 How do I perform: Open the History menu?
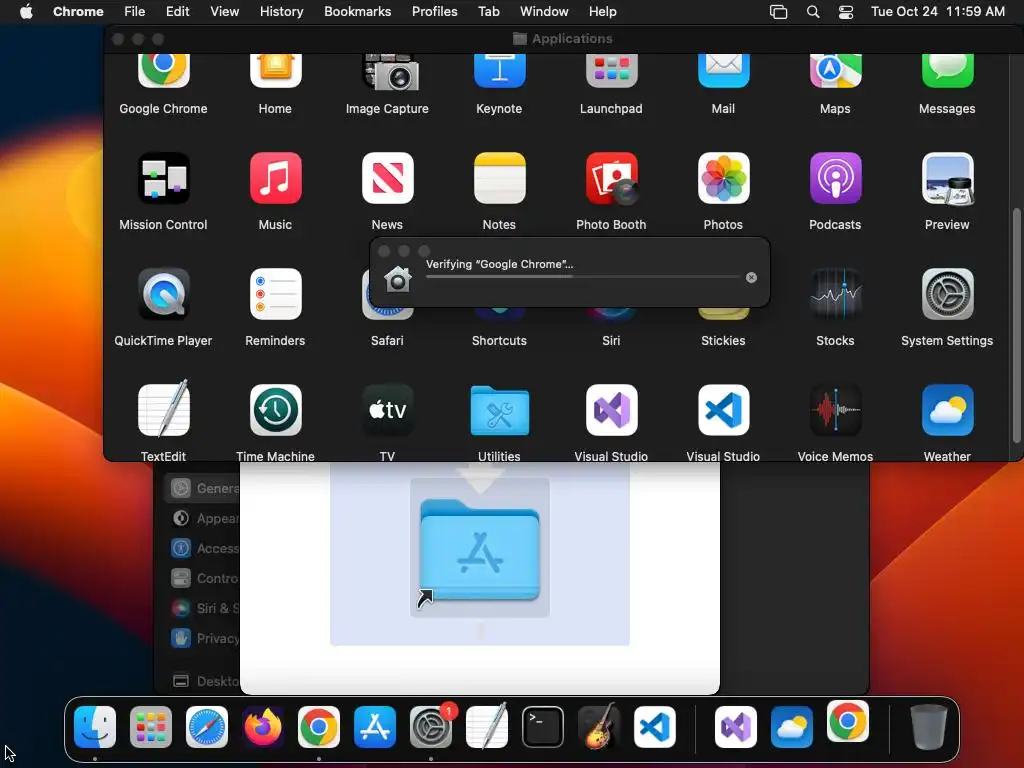pos(281,11)
